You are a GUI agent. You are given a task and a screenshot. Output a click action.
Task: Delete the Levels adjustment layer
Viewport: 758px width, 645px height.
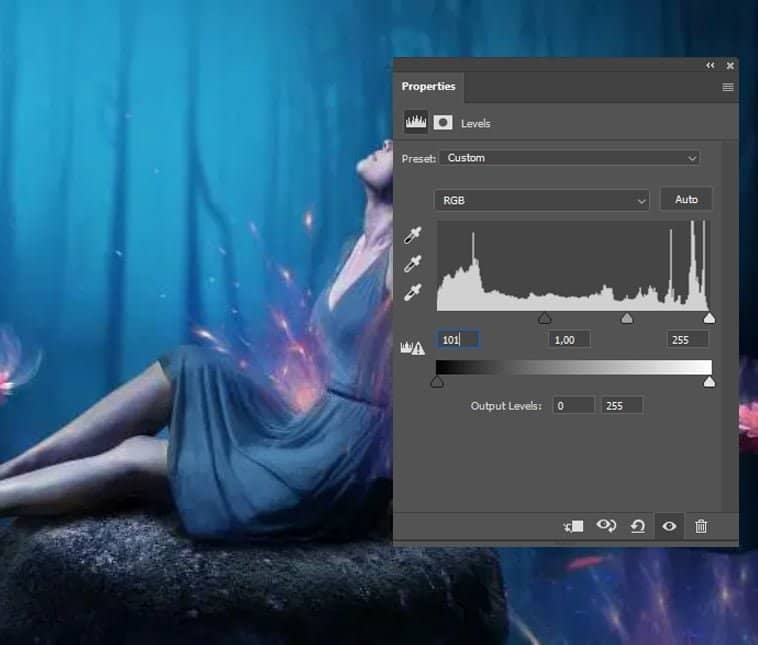701,526
